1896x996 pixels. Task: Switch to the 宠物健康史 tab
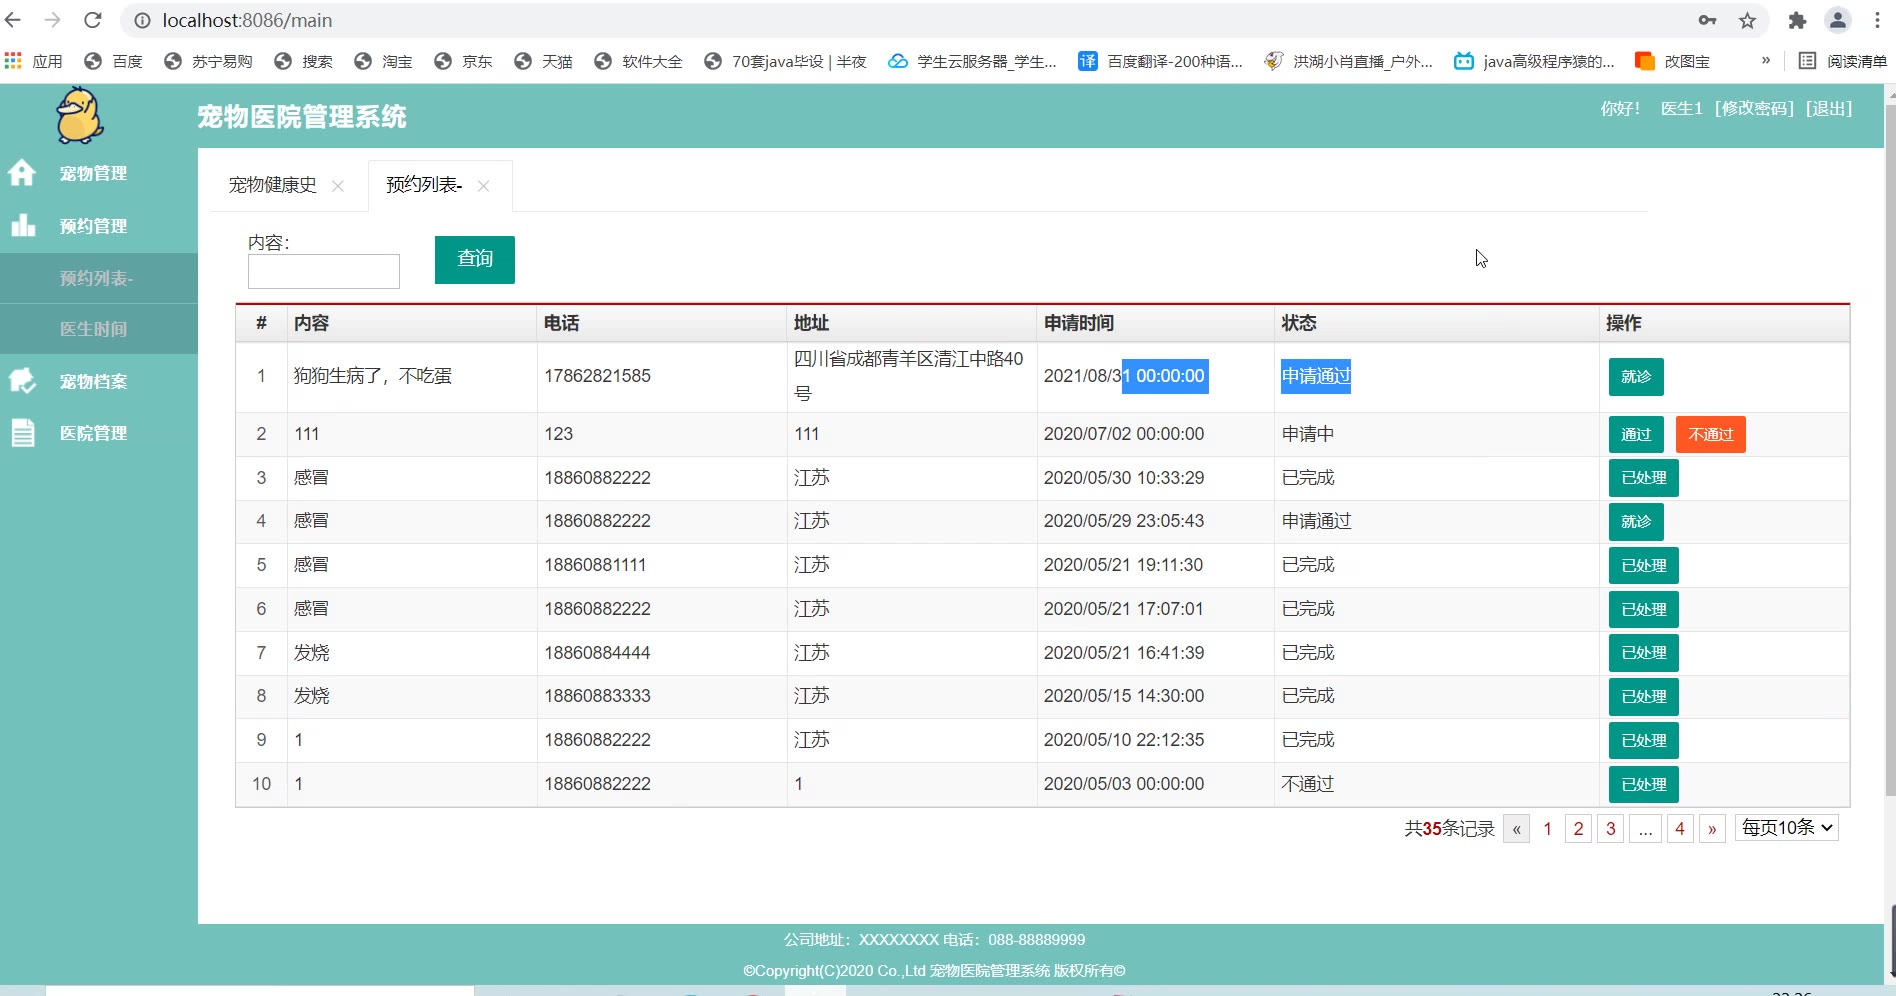point(272,185)
